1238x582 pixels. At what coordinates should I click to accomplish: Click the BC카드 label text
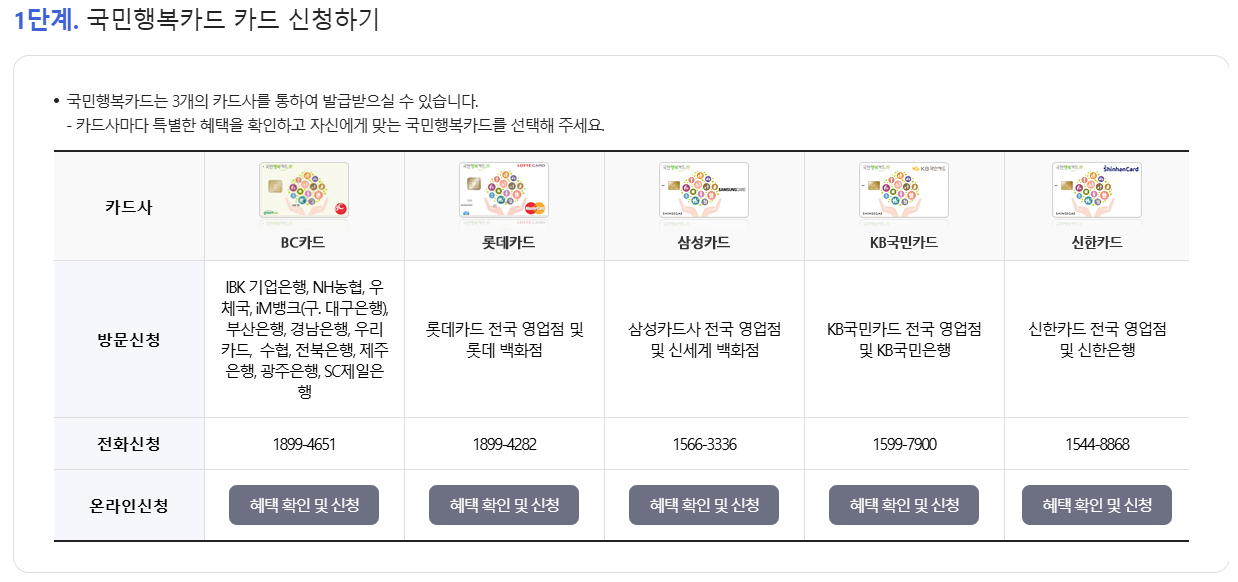point(304,240)
